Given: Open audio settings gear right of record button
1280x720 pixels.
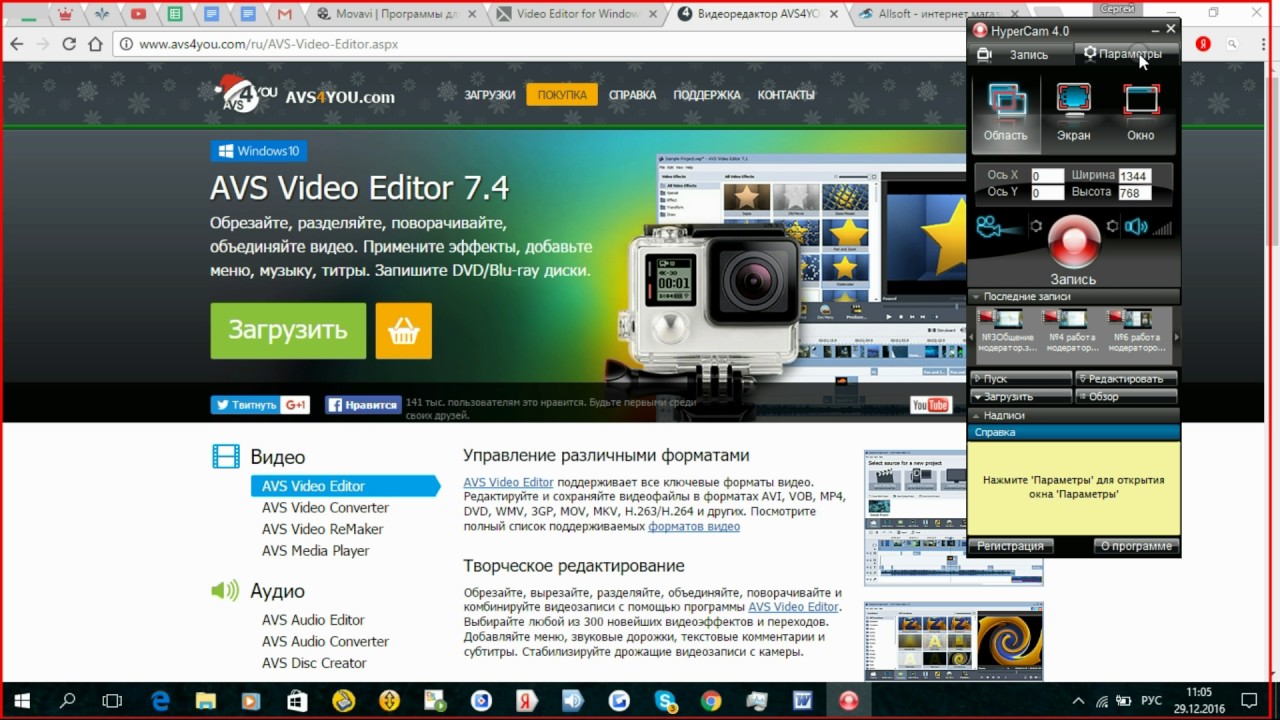Looking at the screenshot, I should [x=1112, y=227].
